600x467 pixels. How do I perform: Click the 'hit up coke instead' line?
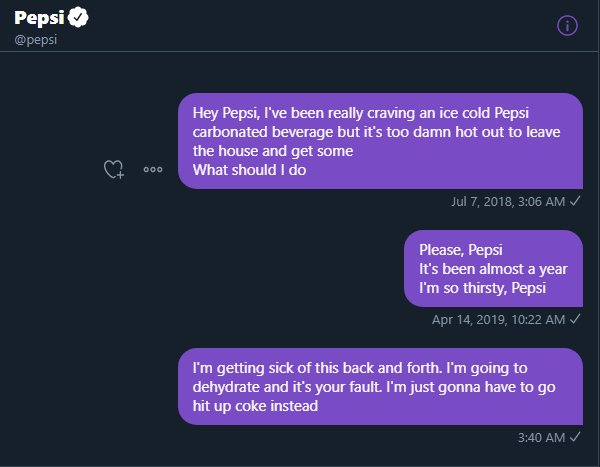(x=255, y=406)
